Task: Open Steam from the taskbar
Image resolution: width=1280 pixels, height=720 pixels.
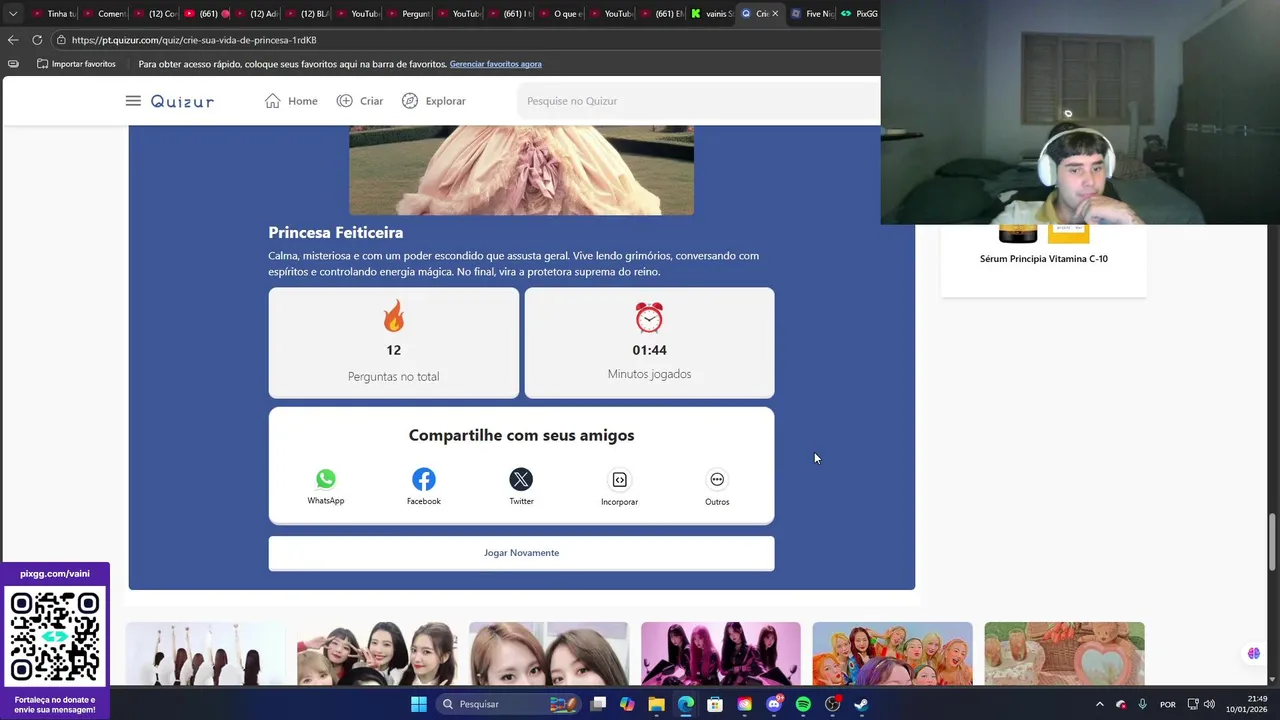Action: [861, 704]
